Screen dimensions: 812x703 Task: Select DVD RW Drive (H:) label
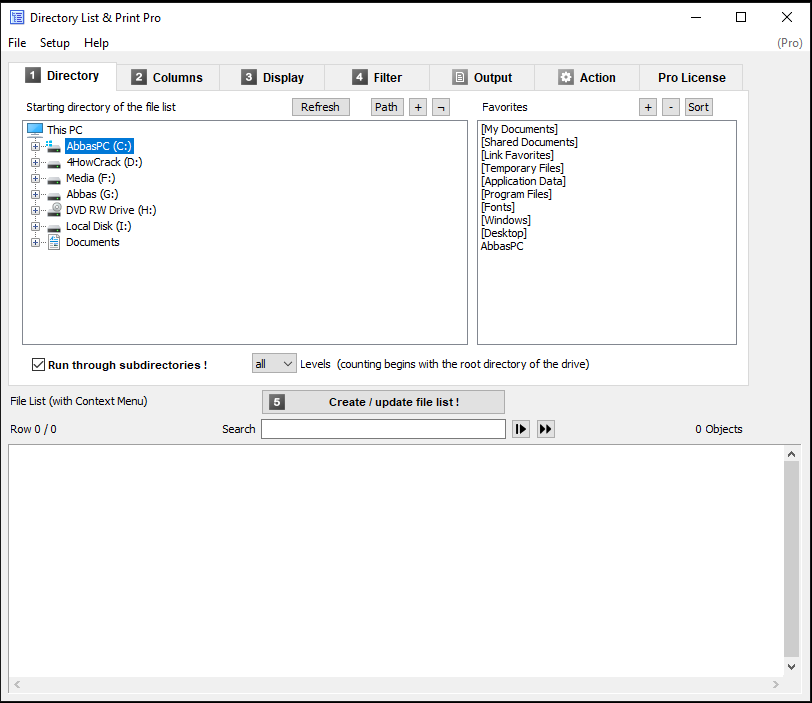pos(111,210)
